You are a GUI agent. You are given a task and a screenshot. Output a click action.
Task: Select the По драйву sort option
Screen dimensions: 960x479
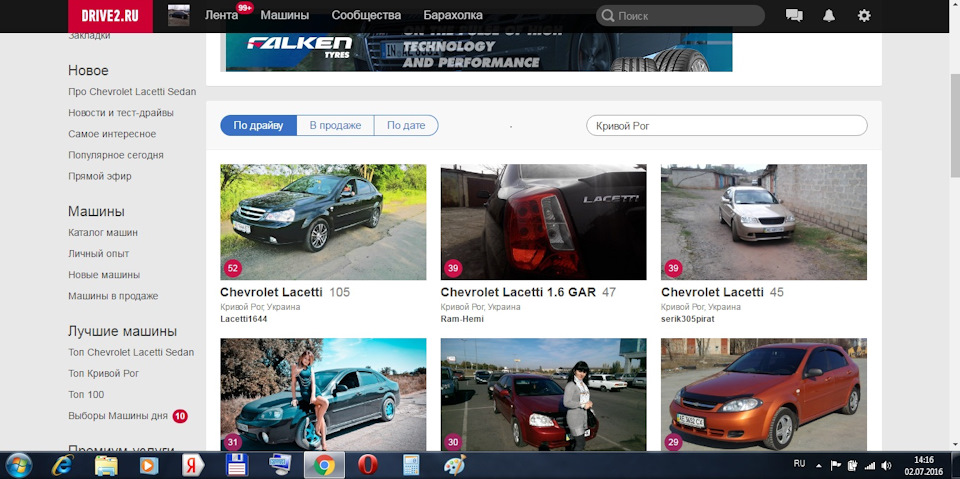pos(258,126)
